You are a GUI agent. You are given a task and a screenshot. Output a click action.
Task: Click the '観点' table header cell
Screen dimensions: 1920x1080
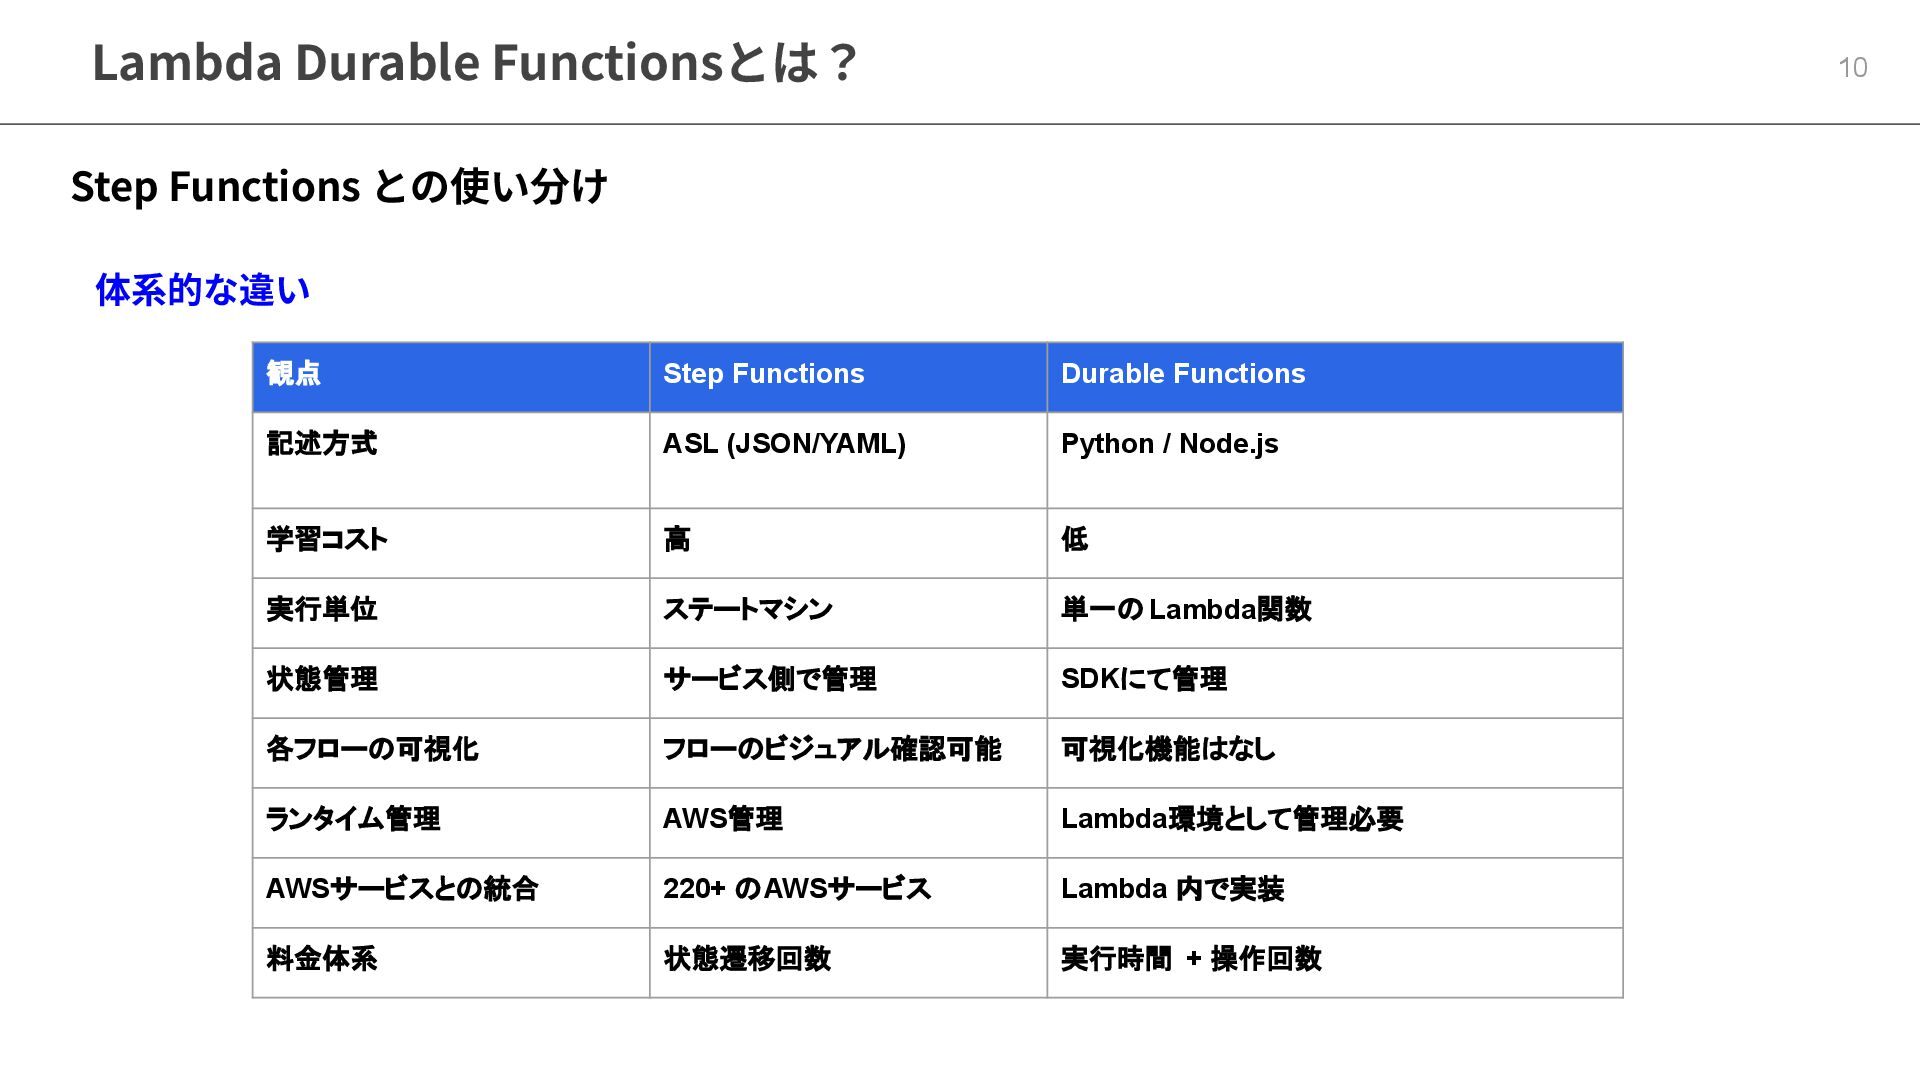tap(294, 374)
